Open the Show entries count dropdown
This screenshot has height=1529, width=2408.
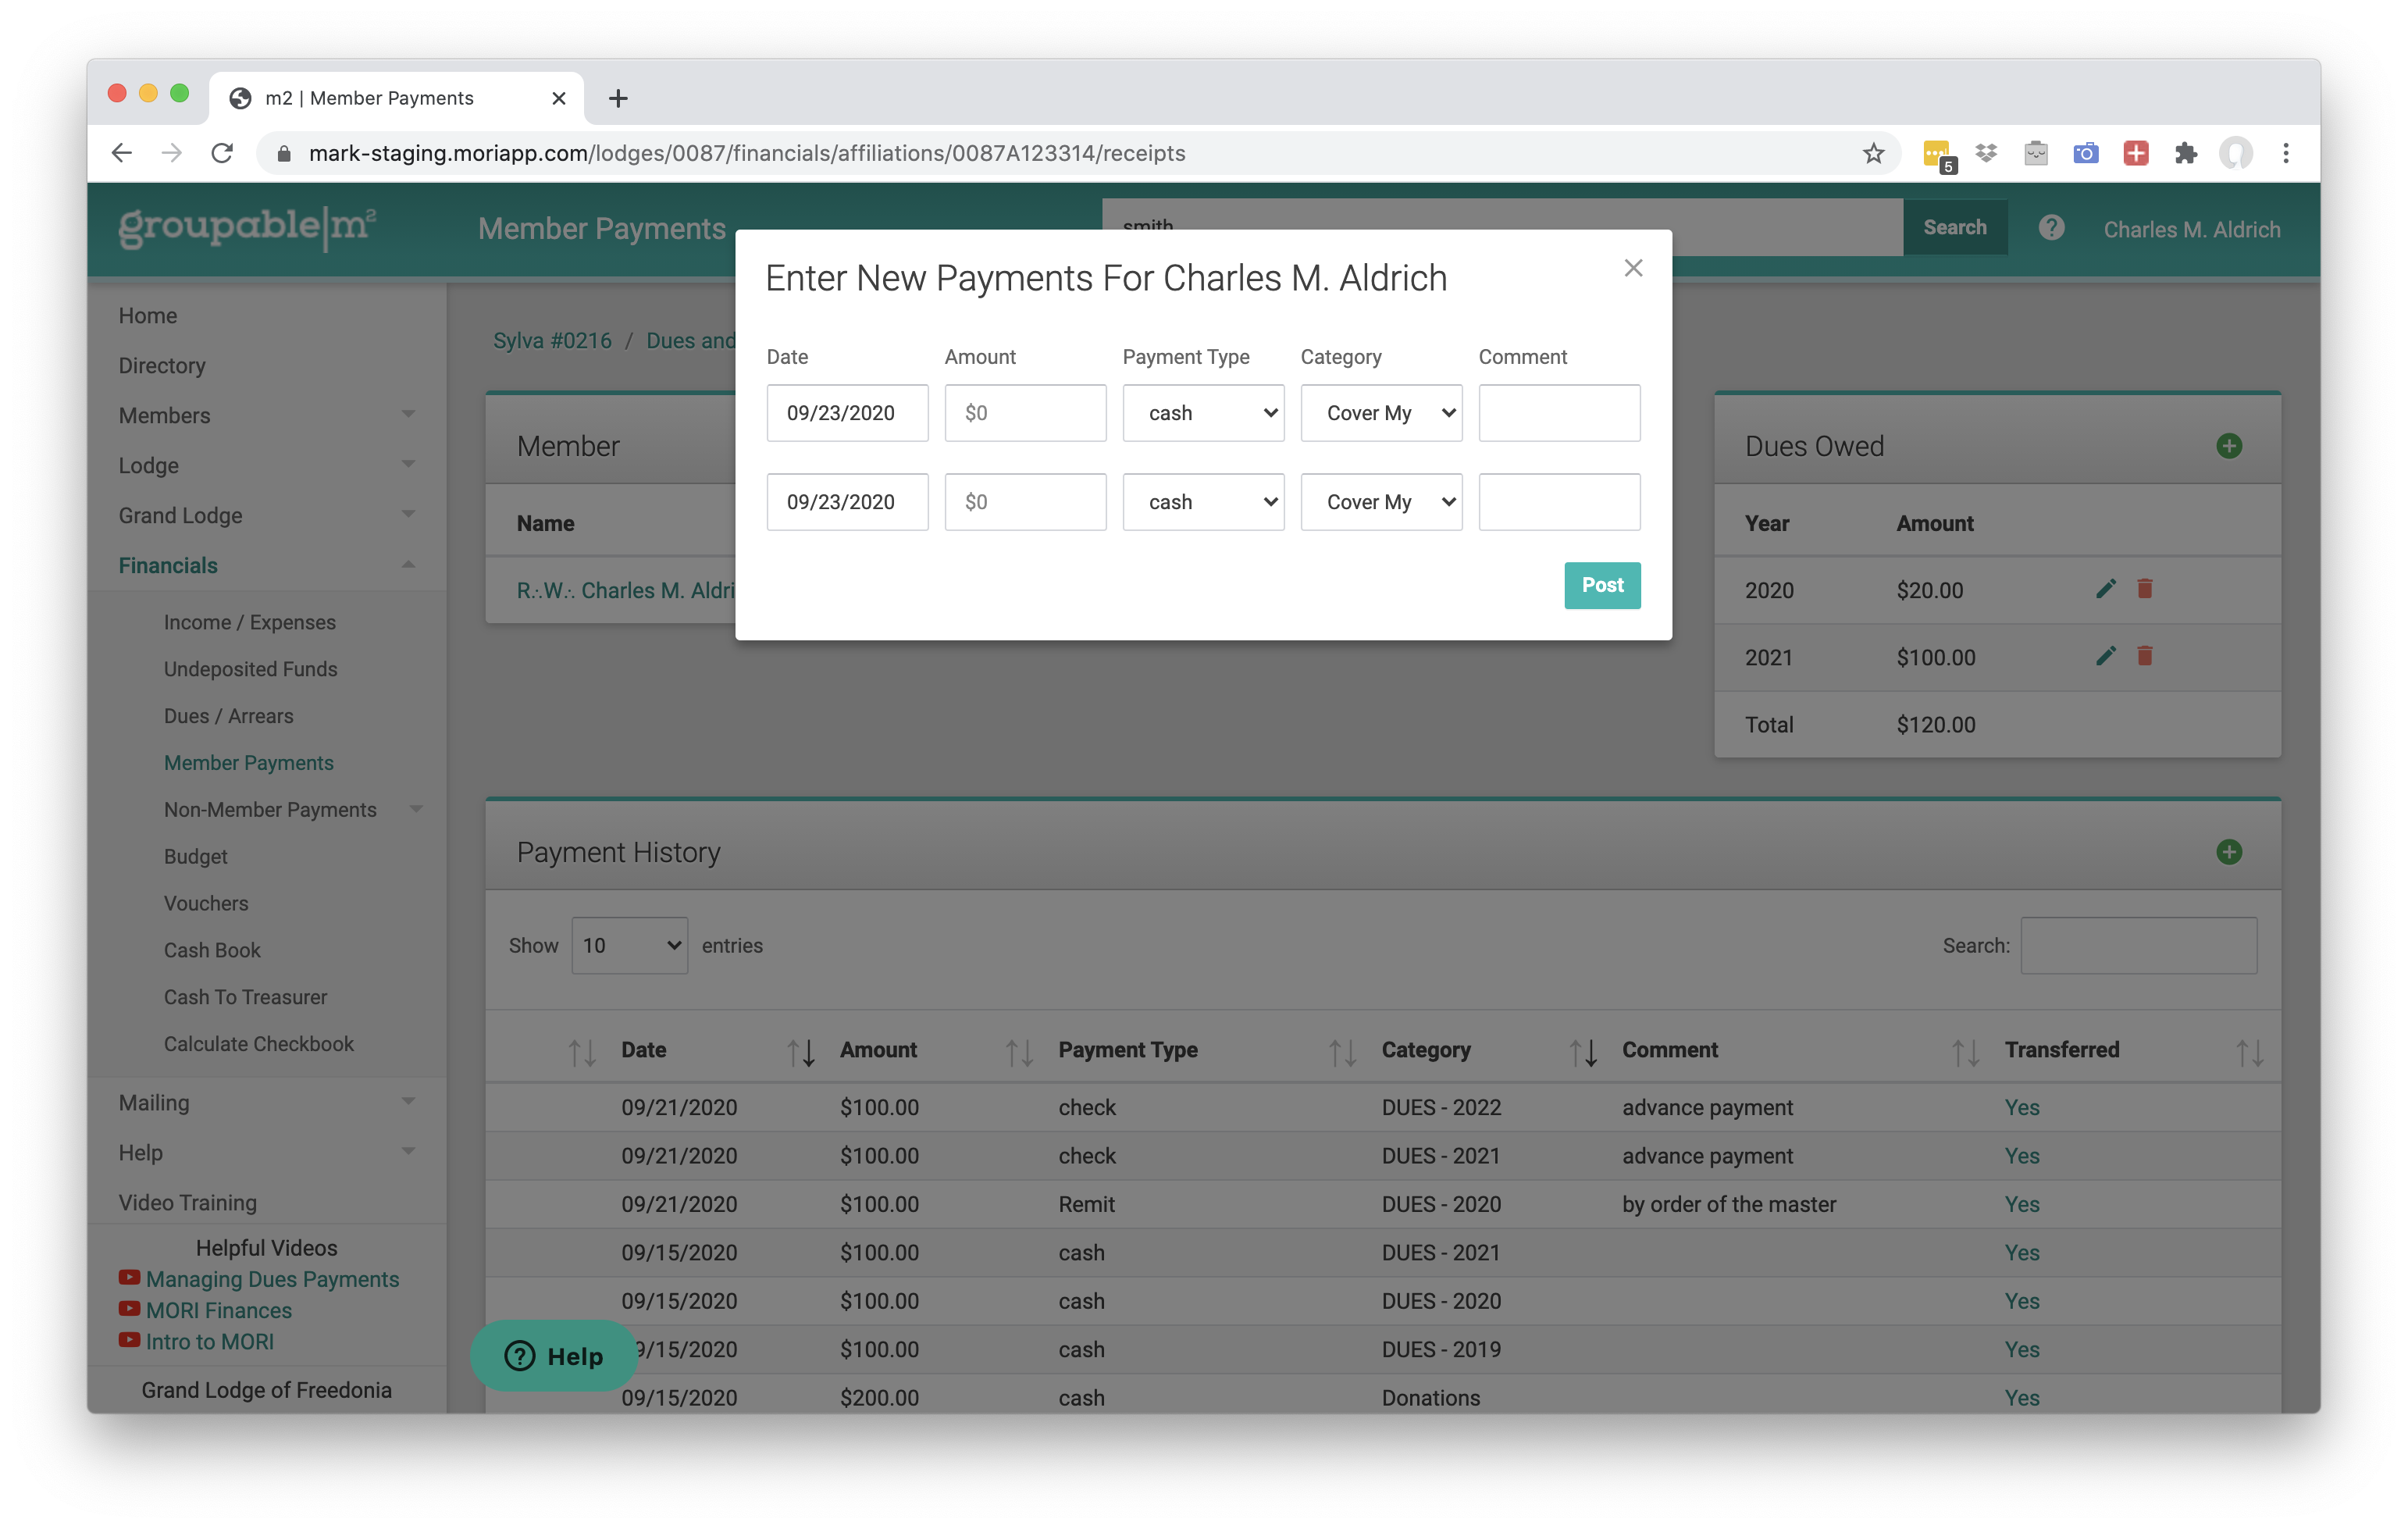[x=630, y=946]
